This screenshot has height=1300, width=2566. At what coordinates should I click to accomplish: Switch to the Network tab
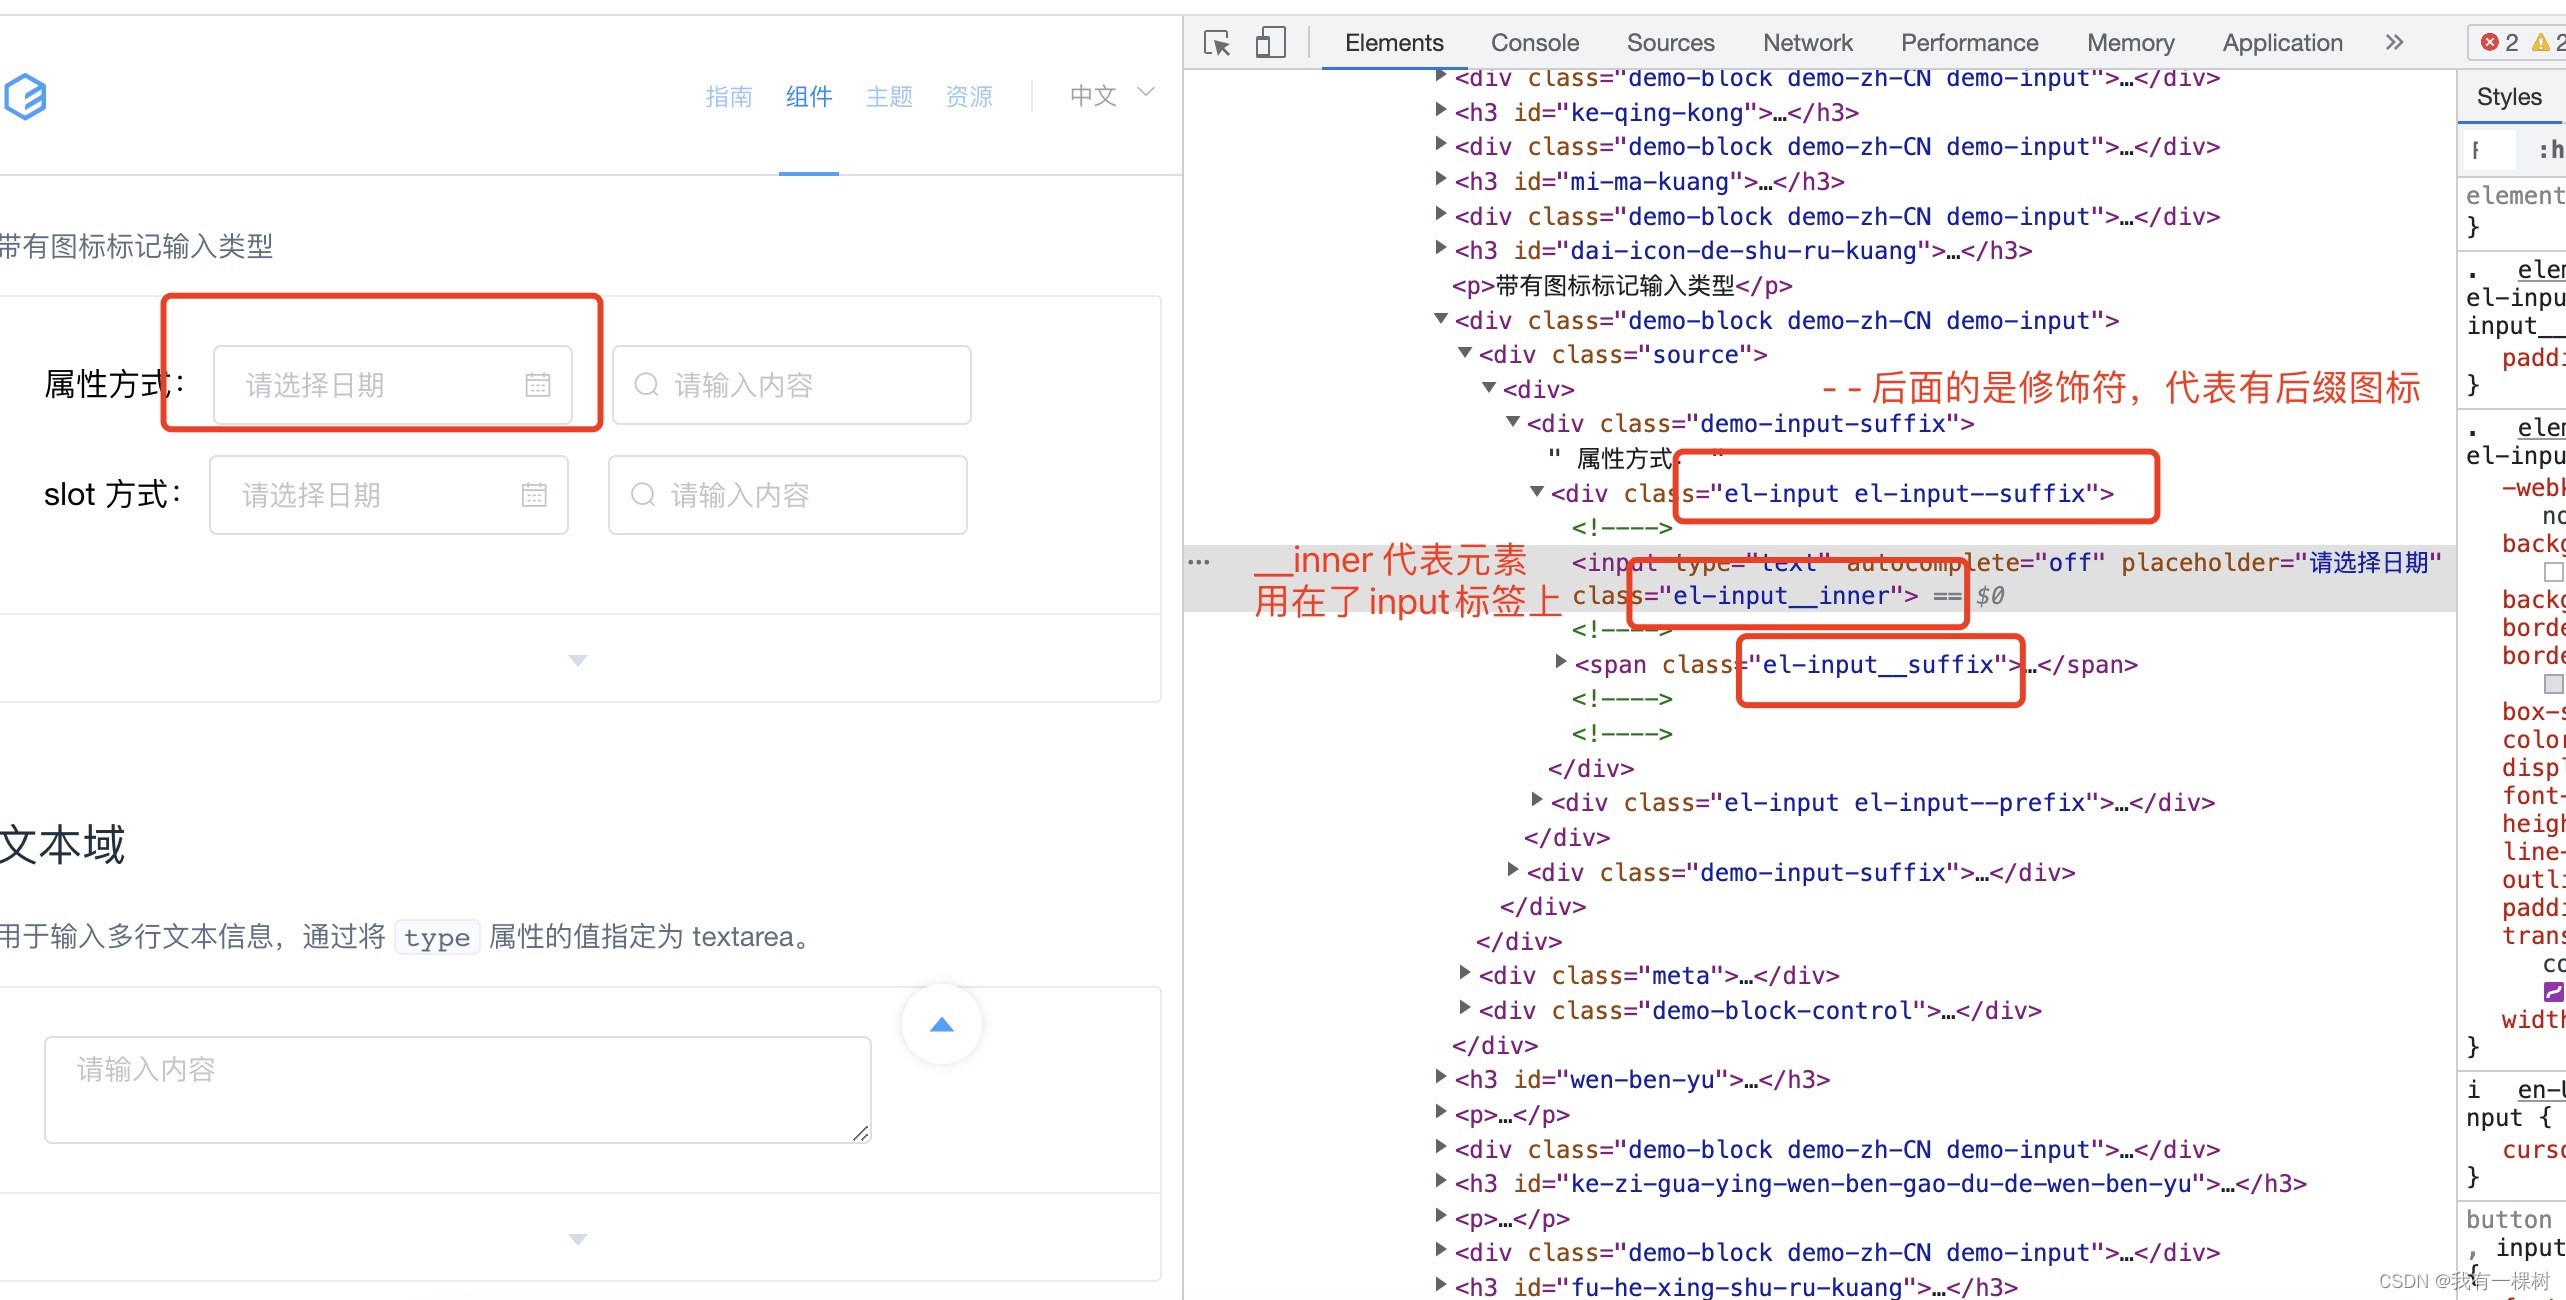point(1807,42)
